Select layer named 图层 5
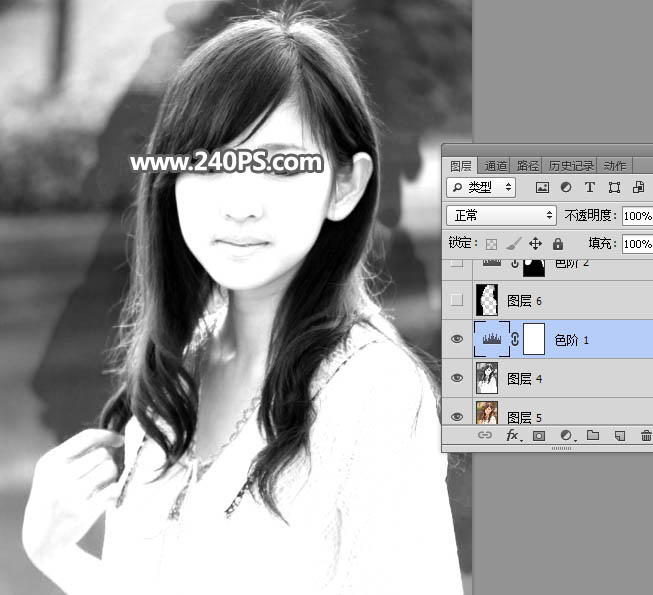 tap(524, 417)
